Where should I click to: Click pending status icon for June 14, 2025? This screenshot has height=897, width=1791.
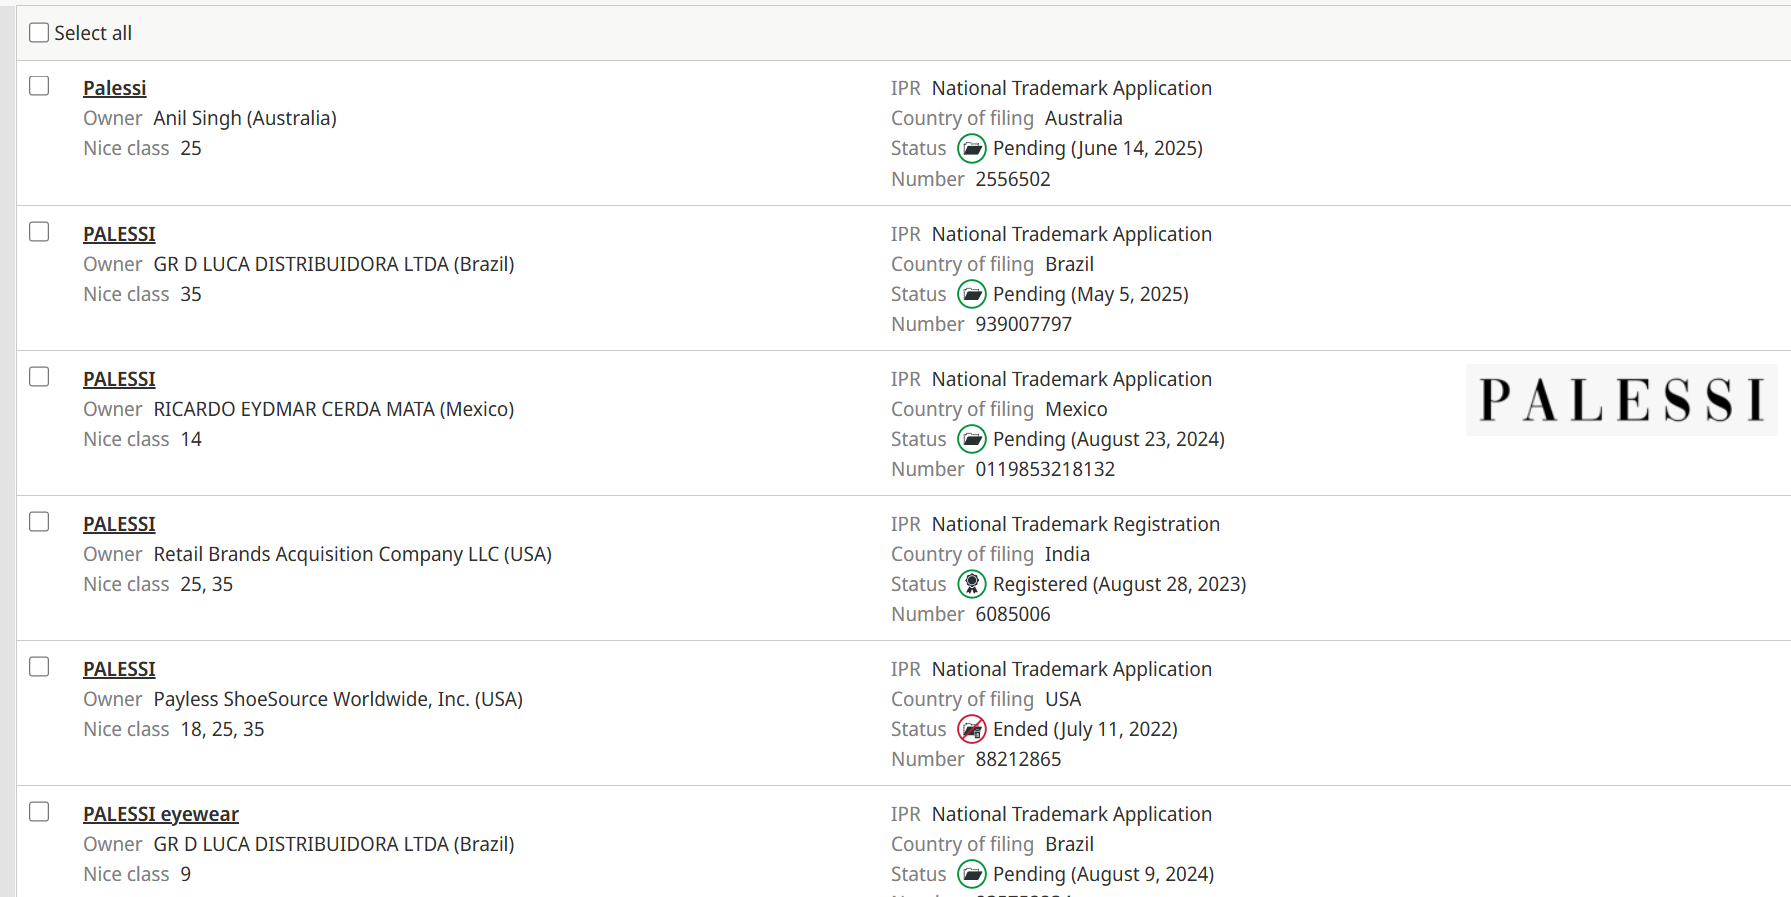[x=972, y=149]
